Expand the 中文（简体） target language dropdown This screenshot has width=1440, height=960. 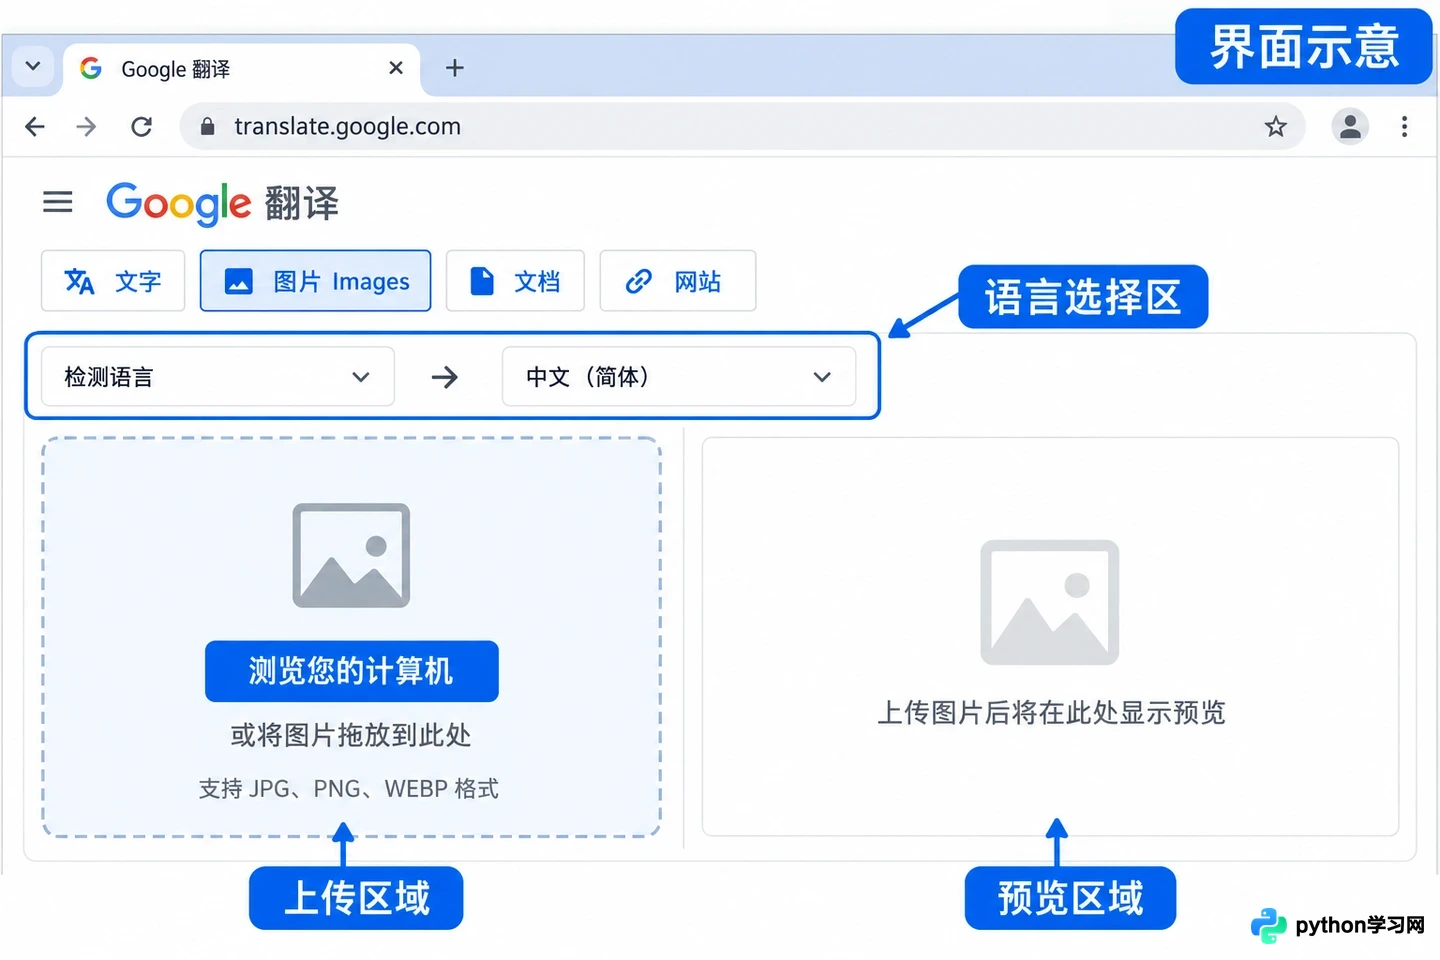(x=679, y=377)
